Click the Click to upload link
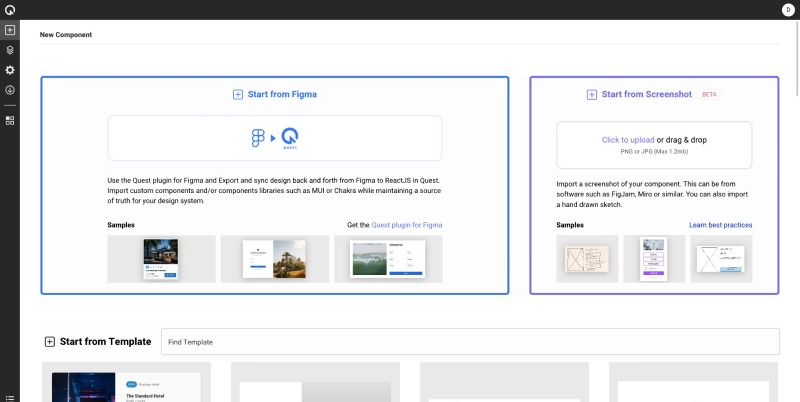The width and height of the screenshot is (800, 402). (x=628, y=140)
